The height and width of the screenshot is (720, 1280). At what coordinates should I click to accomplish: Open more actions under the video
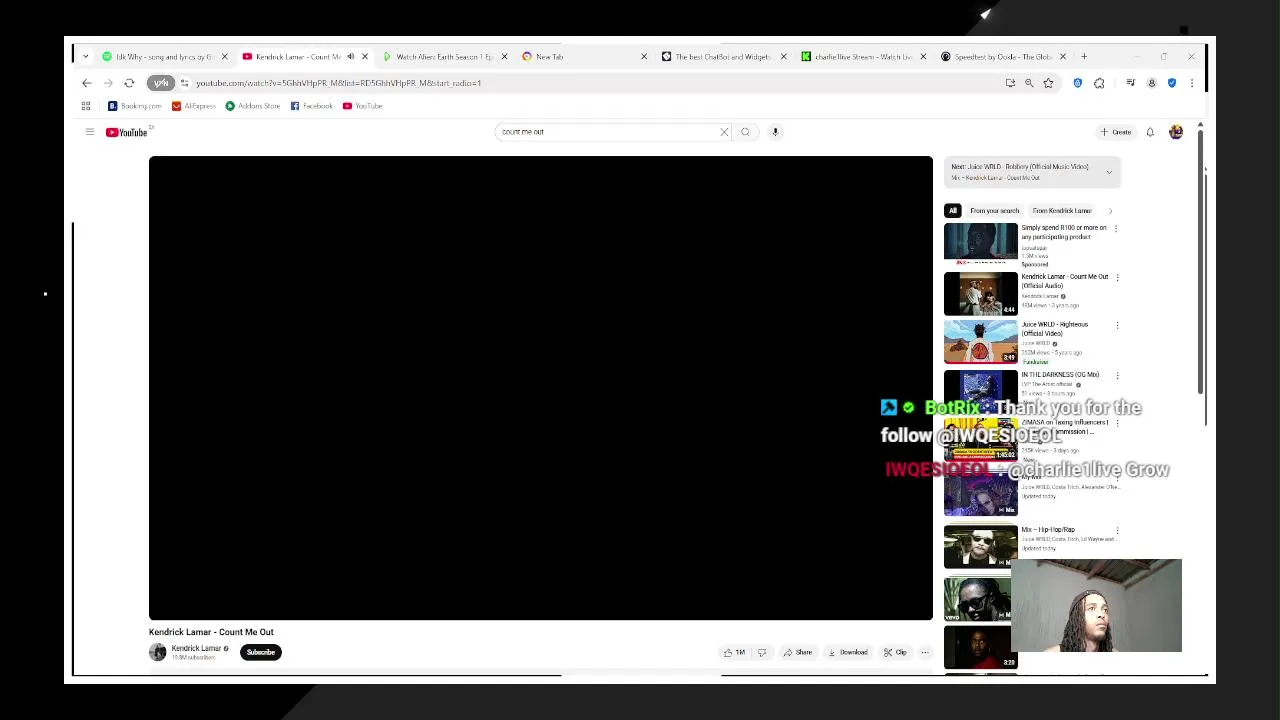(925, 652)
